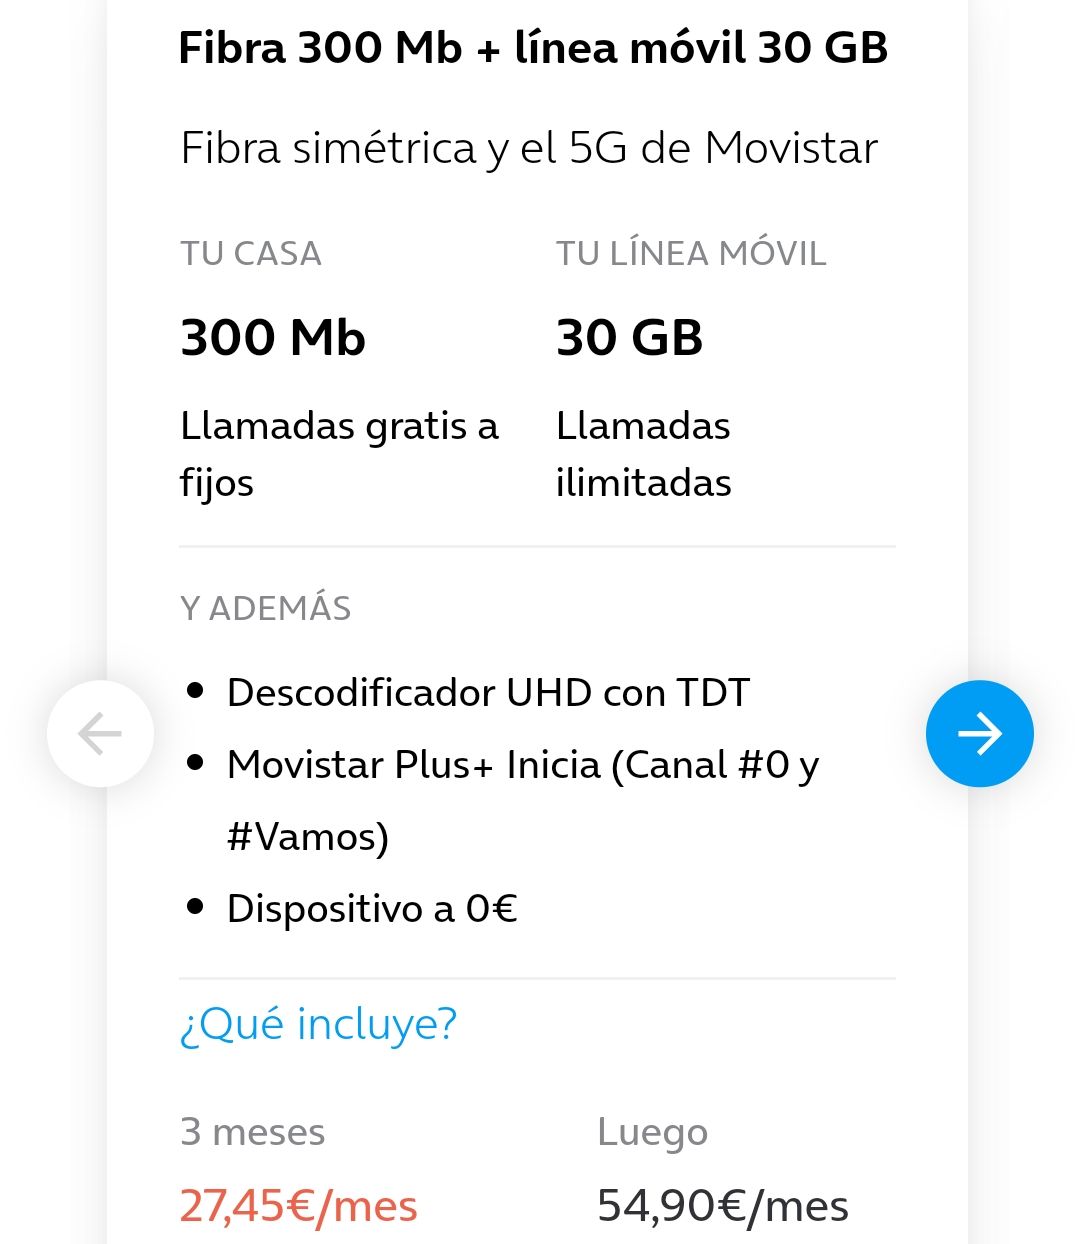Tap the "Fibra simétrica y el 5G de Movistar" subtitle

[x=528, y=148]
